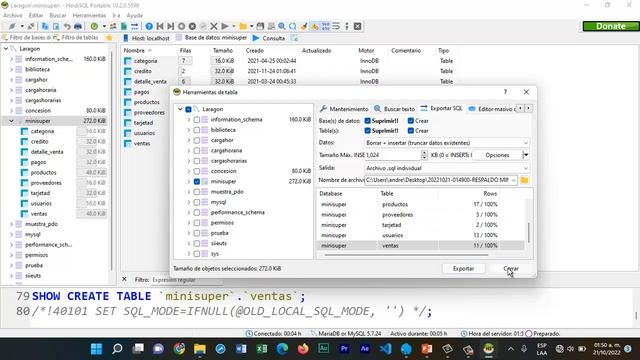
Task: Click the disconnect icon in main toolbar
Action: pos(31,26)
